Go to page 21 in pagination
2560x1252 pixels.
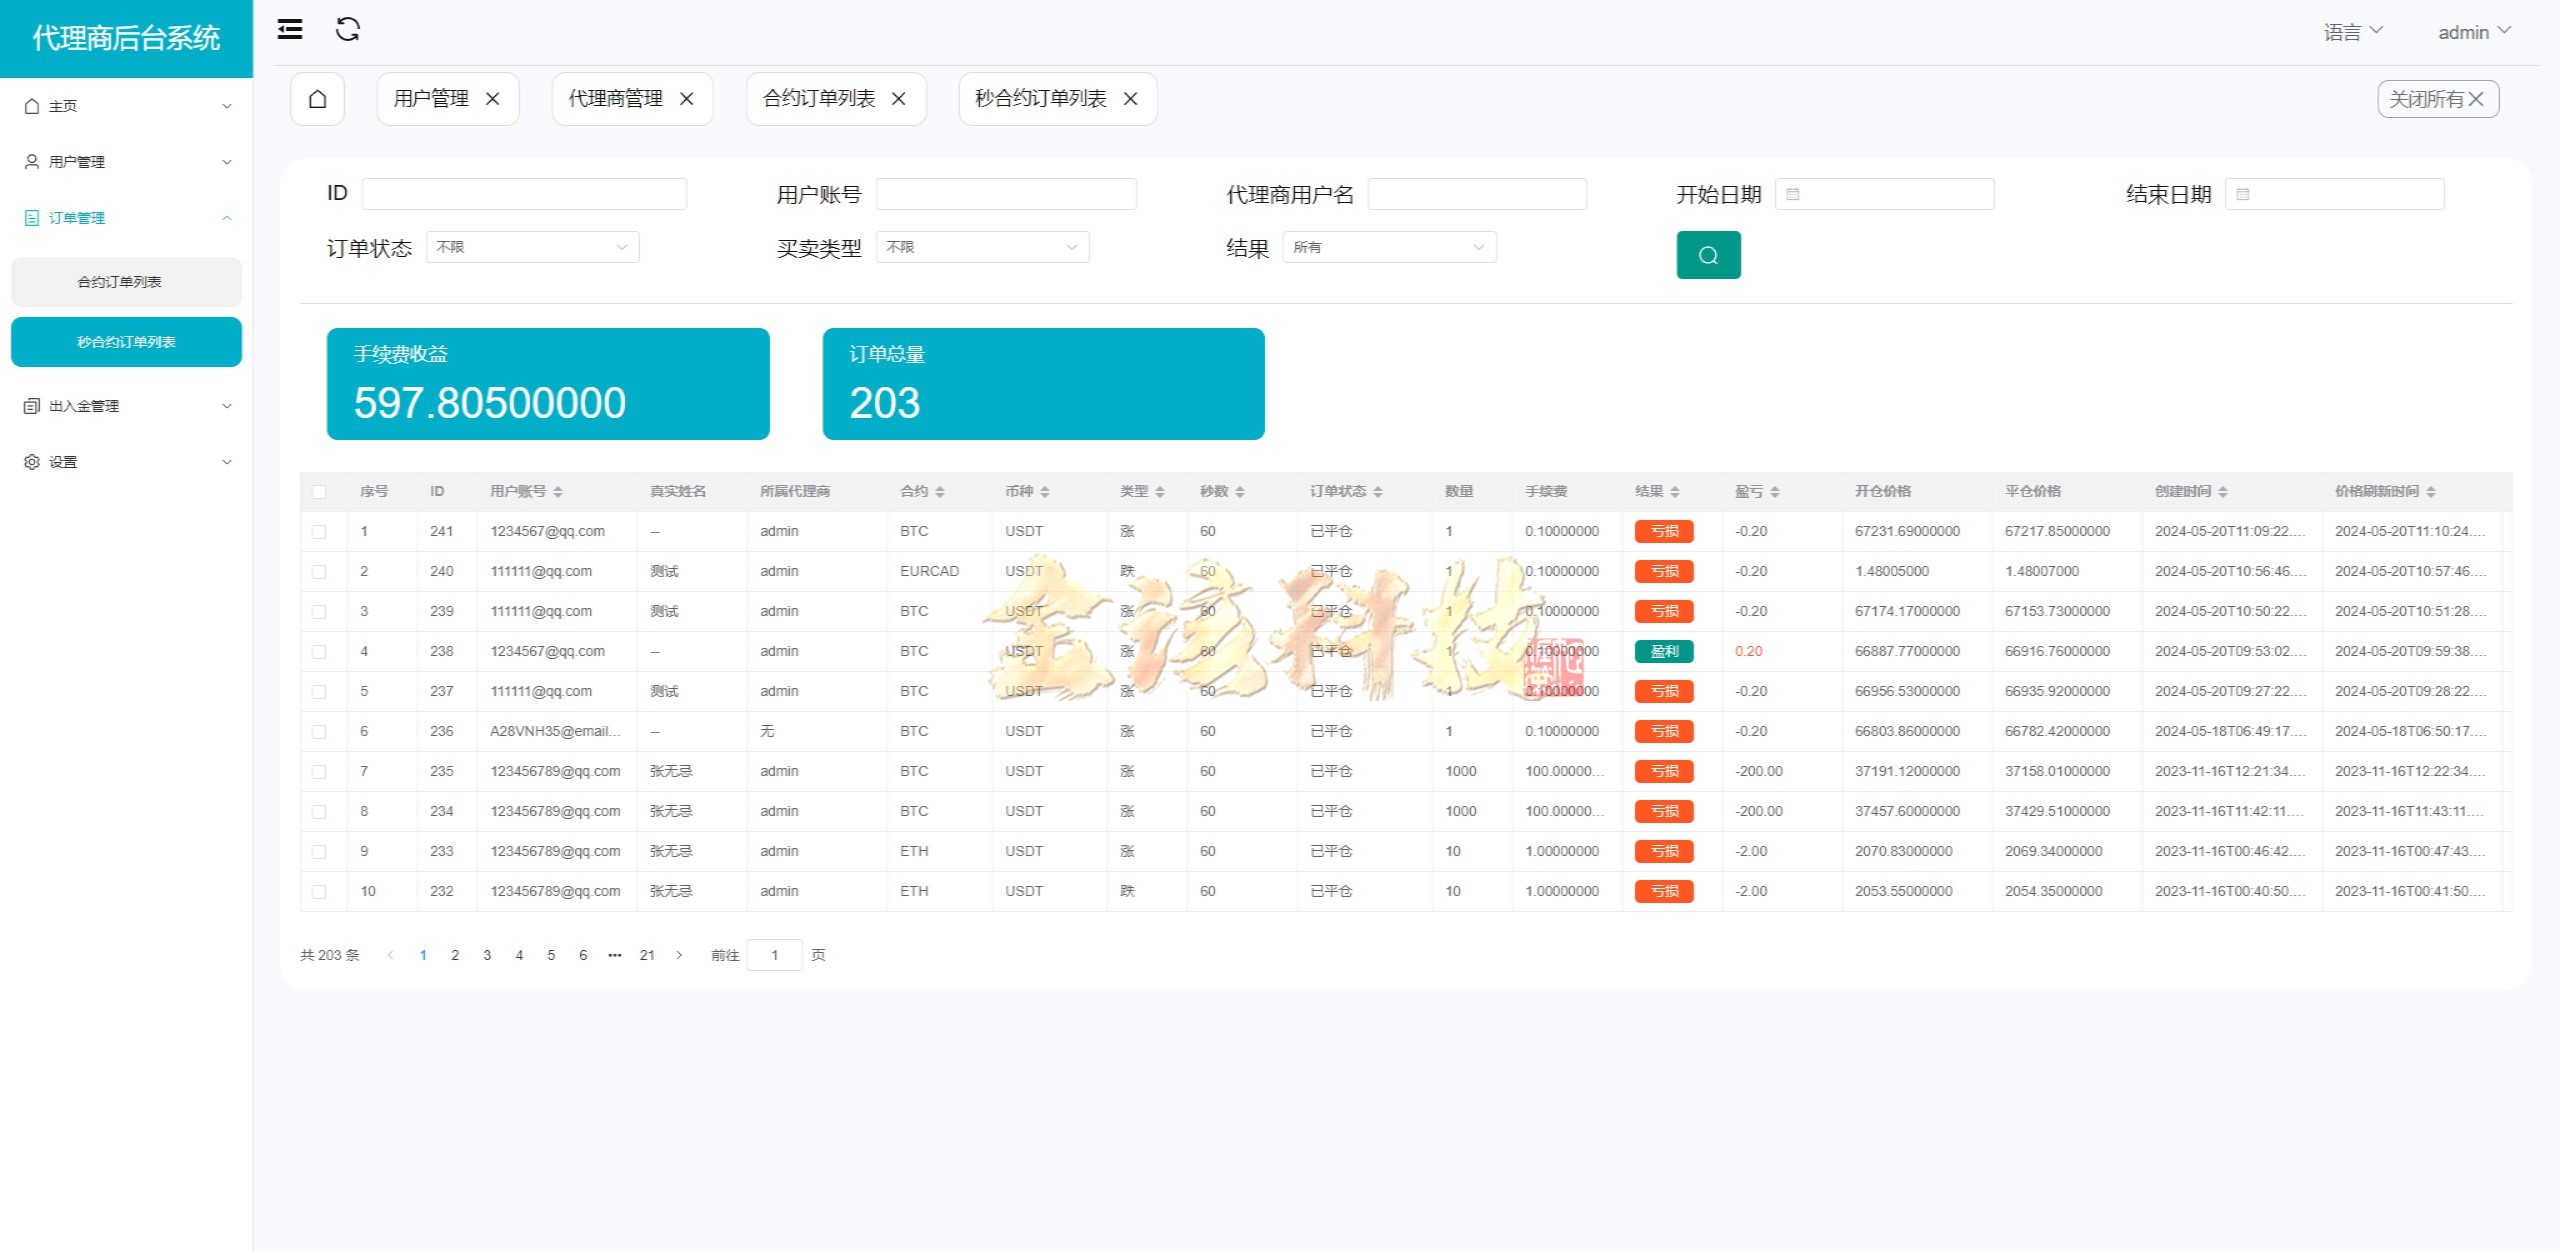647,955
